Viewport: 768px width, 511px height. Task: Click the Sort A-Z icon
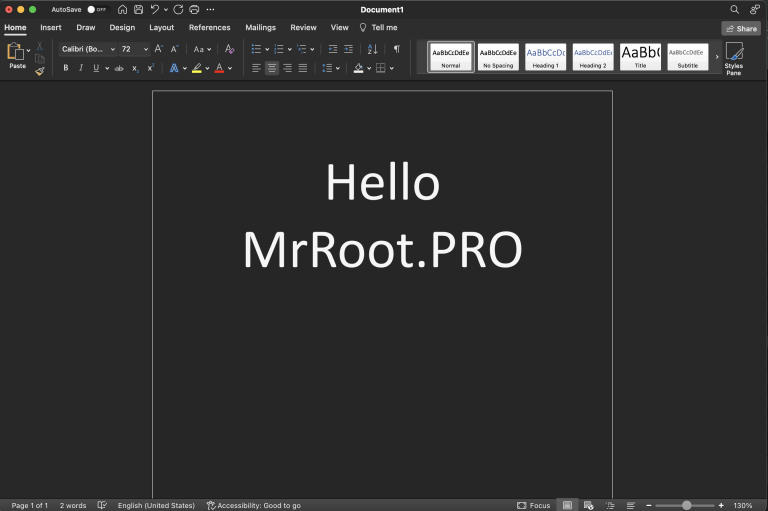coord(373,49)
